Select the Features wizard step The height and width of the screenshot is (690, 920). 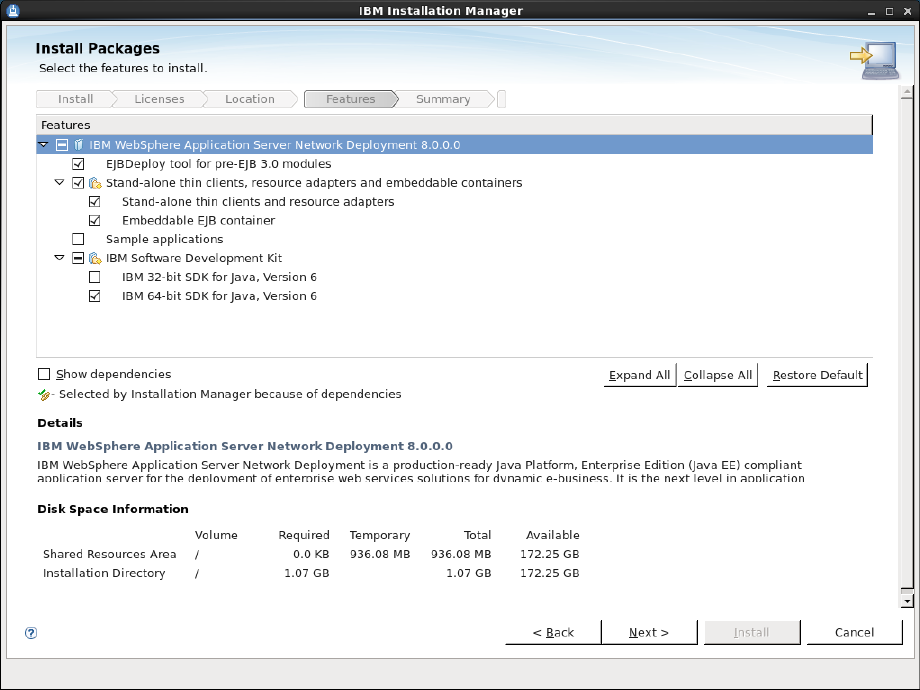click(351, 99)
